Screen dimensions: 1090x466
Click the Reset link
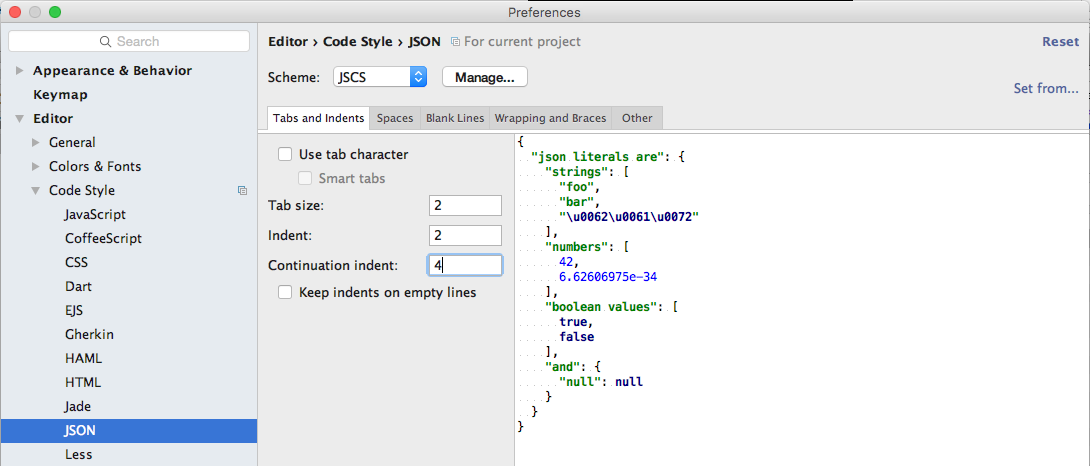click(1060, 42)
